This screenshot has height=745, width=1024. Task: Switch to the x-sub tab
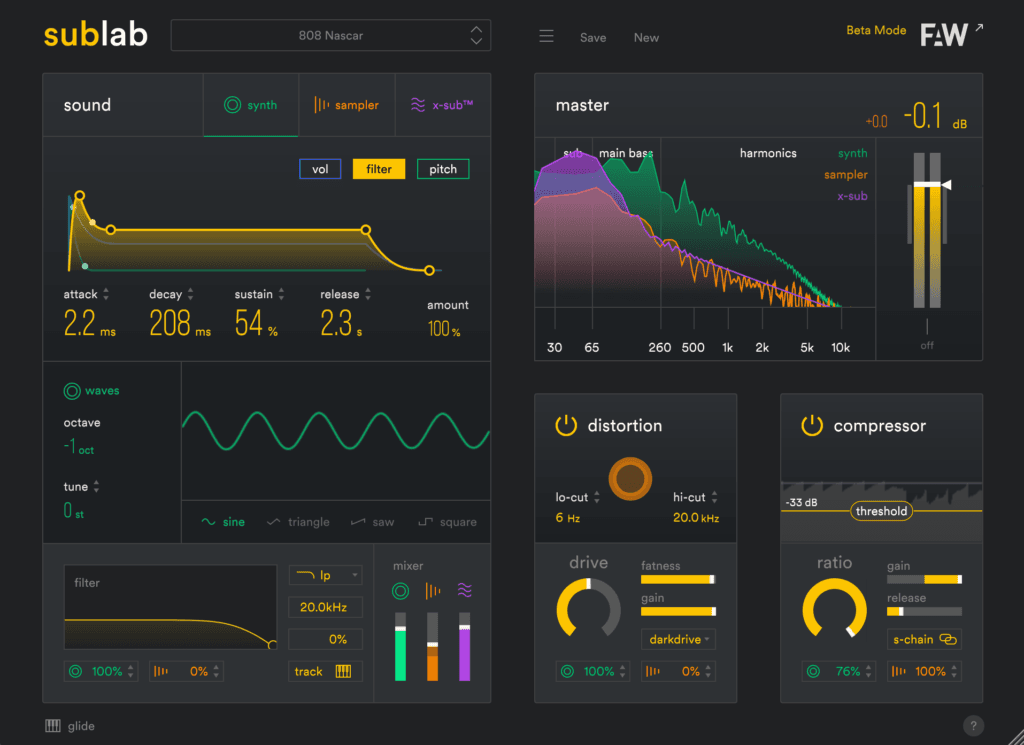coord(442,105)
